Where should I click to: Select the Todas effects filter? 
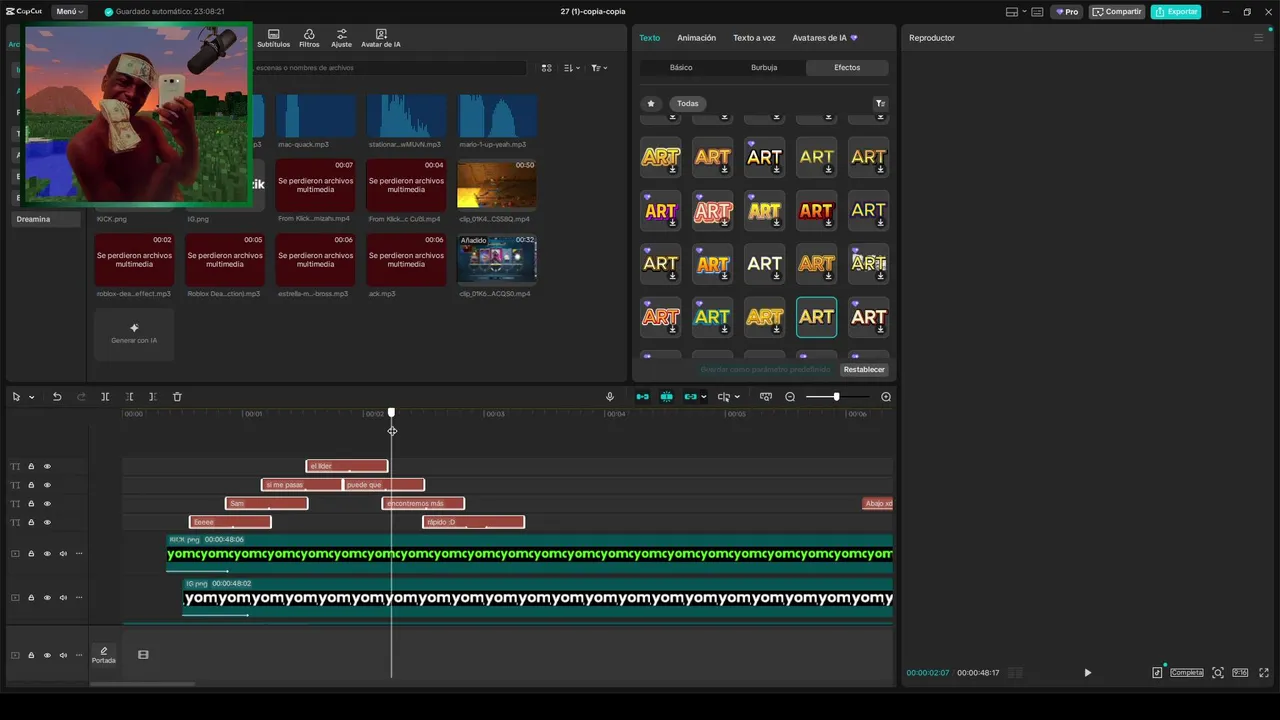click(x=688, y=103)
